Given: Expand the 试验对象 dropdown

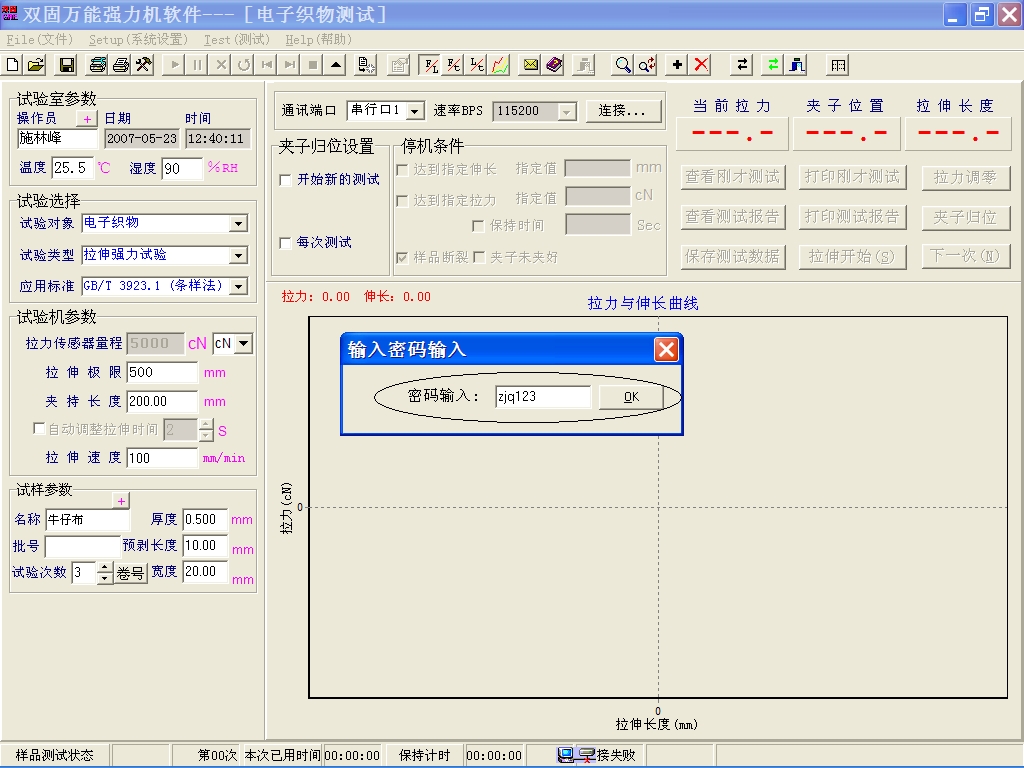Looking at the screenshot, I should click(238, 224).
